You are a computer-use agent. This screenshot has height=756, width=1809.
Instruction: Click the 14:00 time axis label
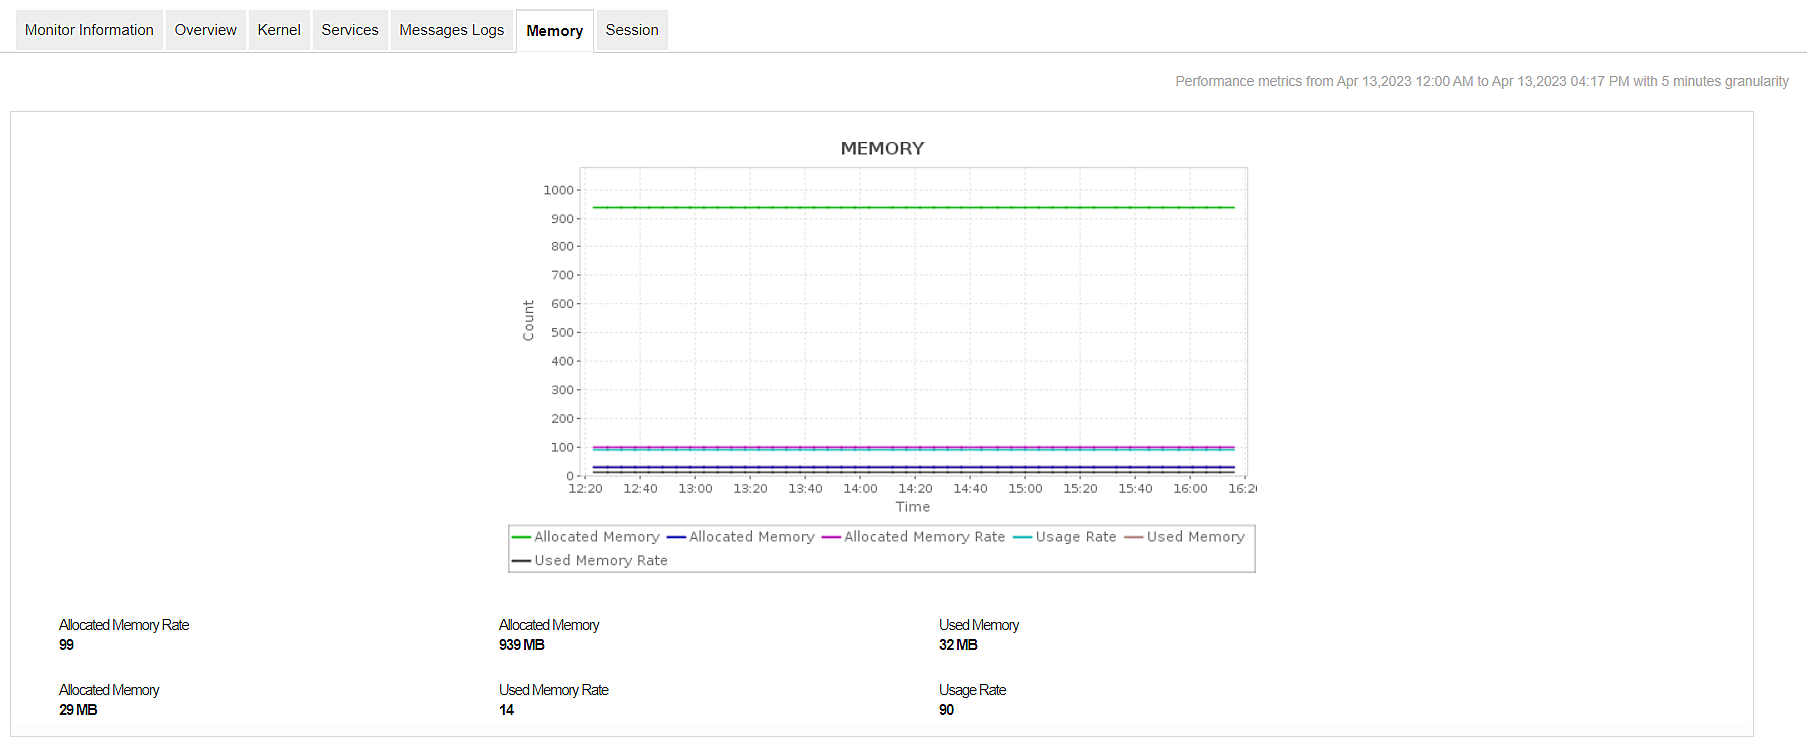pos(860,489)
